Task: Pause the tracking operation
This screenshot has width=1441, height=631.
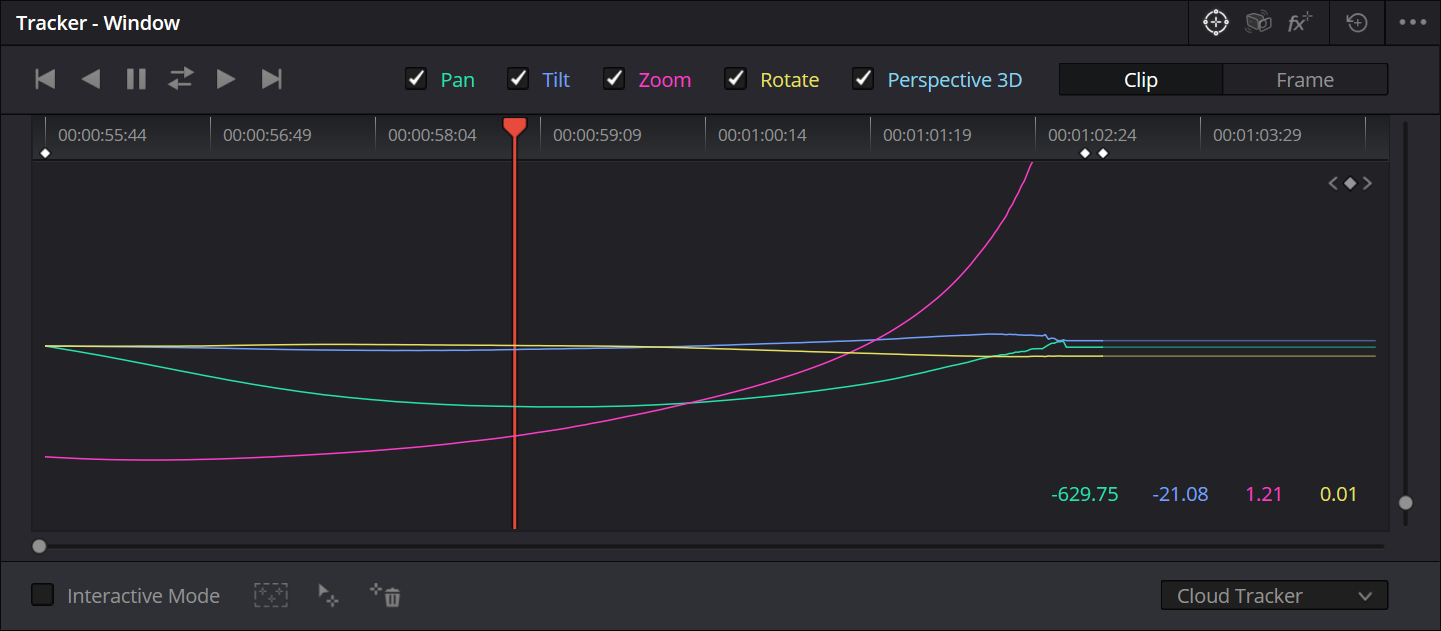Action: [136, 79]
